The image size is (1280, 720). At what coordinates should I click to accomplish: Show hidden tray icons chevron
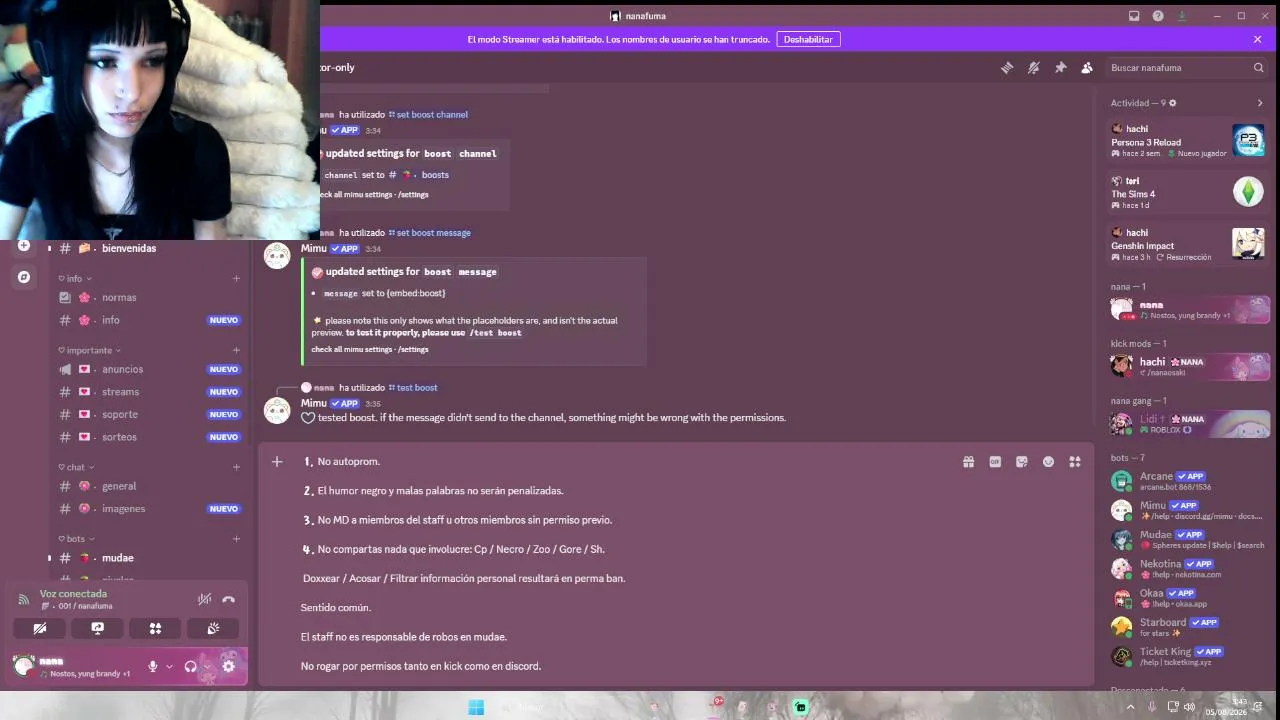[1131, 707]
